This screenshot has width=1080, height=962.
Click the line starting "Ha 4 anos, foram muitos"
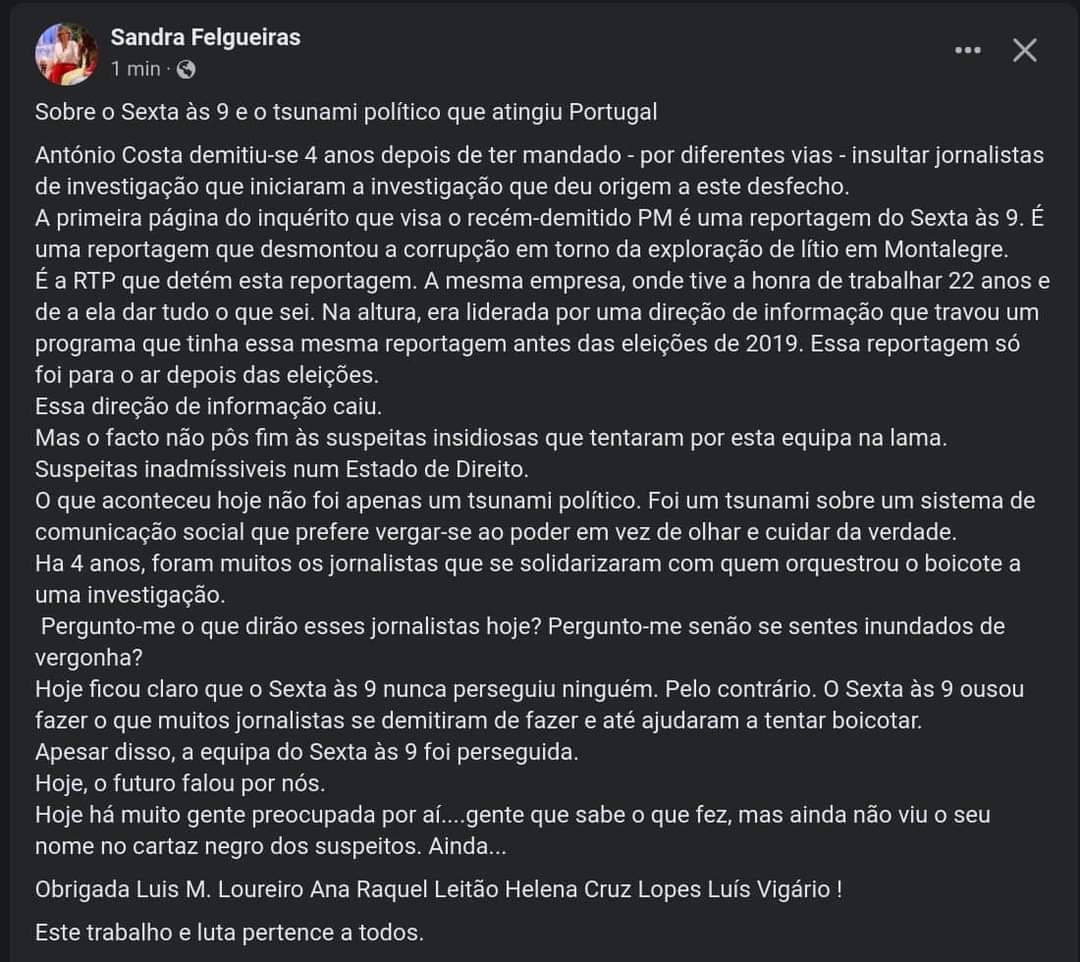point(527,563)
